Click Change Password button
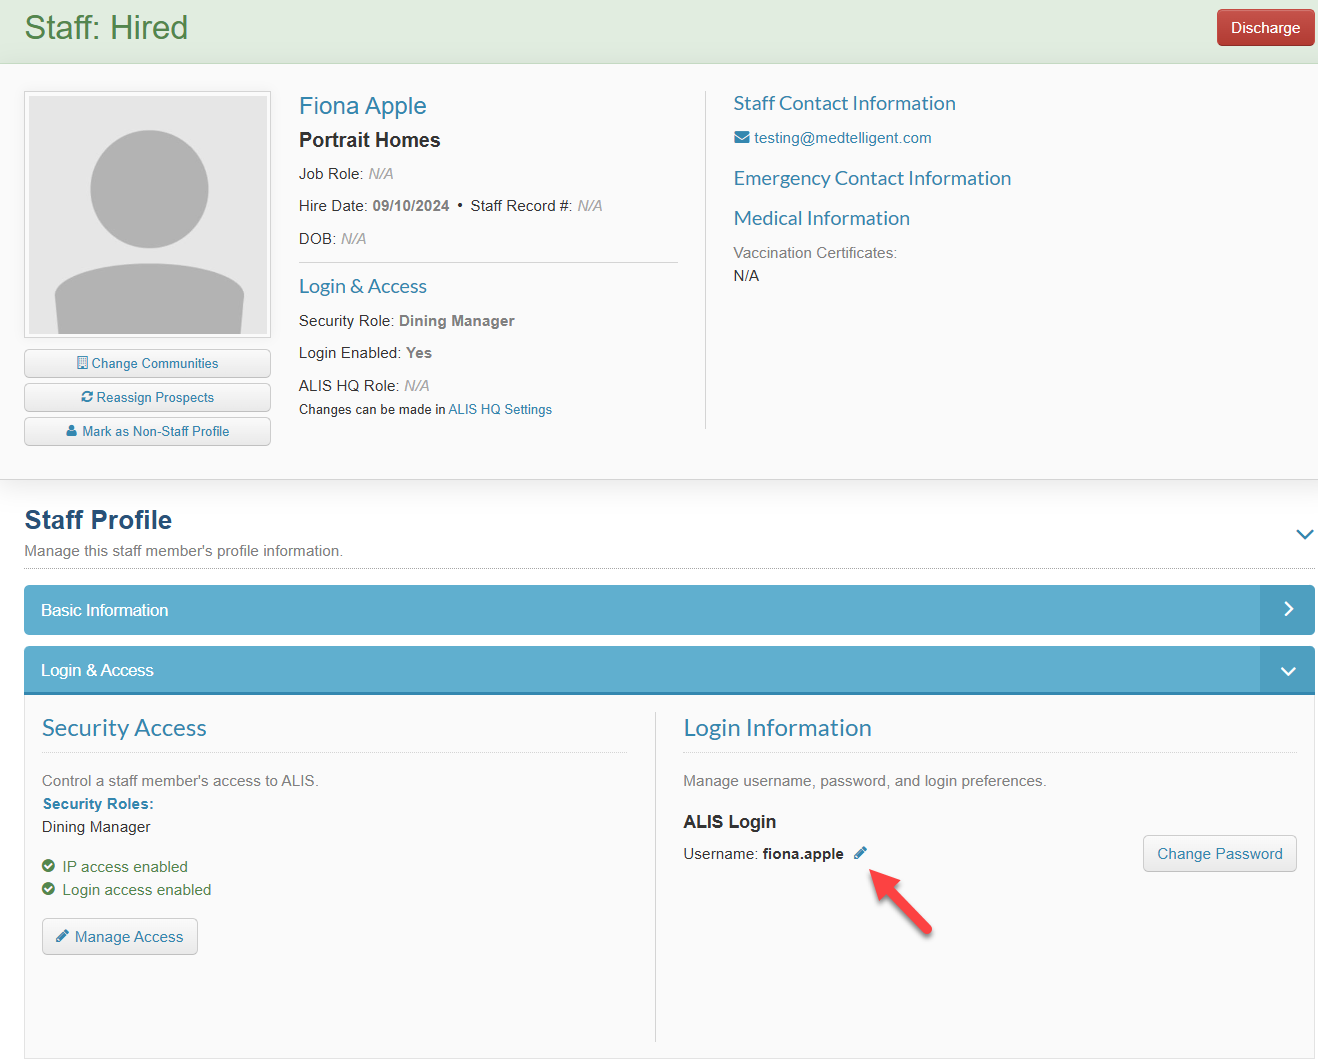 pos(1219,853)
